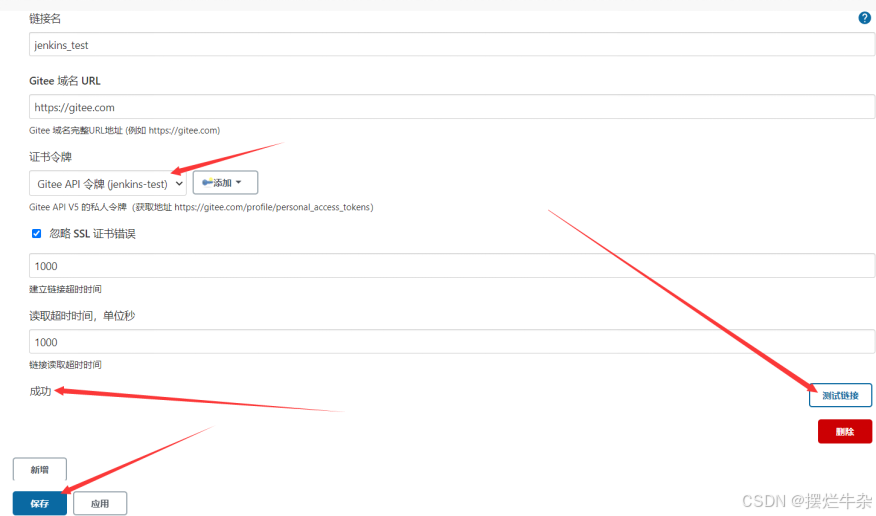The width and height of the screenshot is (876, 516).
Task: Select the 链接读取超时时间 hint text
Action: [65, 365]
